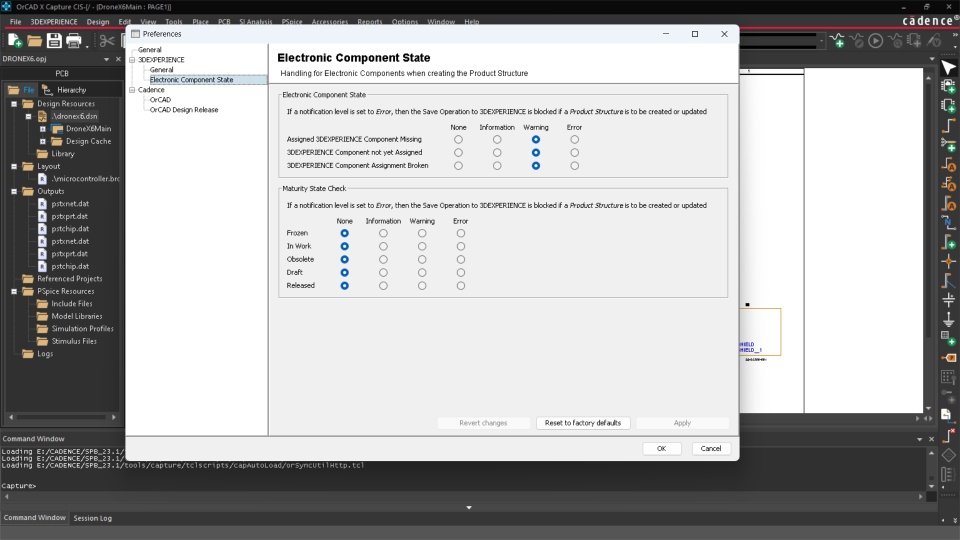
Task: Expand the DroneX6Main schematic folder
Action: point(42,129)
